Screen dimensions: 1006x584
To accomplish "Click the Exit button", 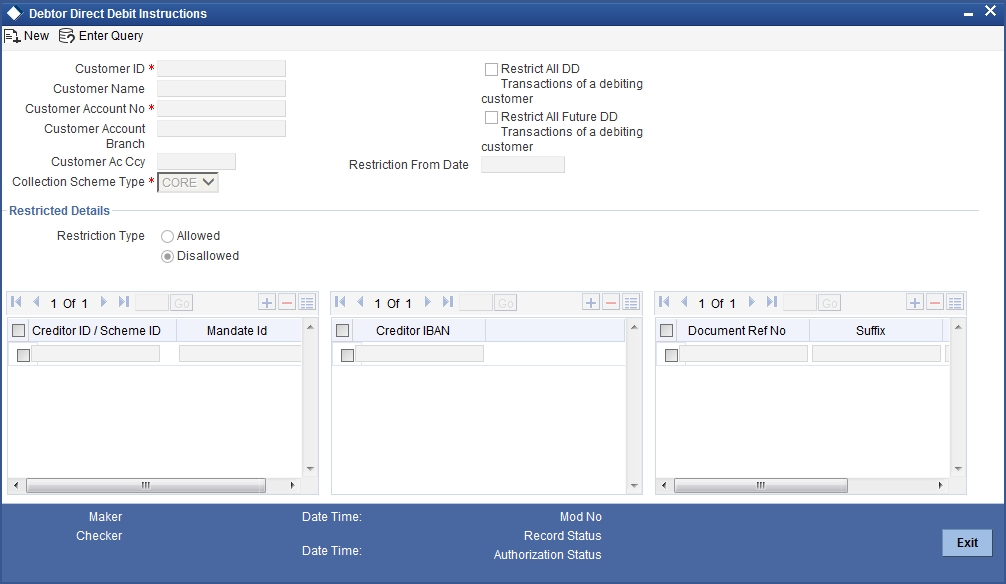I will (967, 543).
